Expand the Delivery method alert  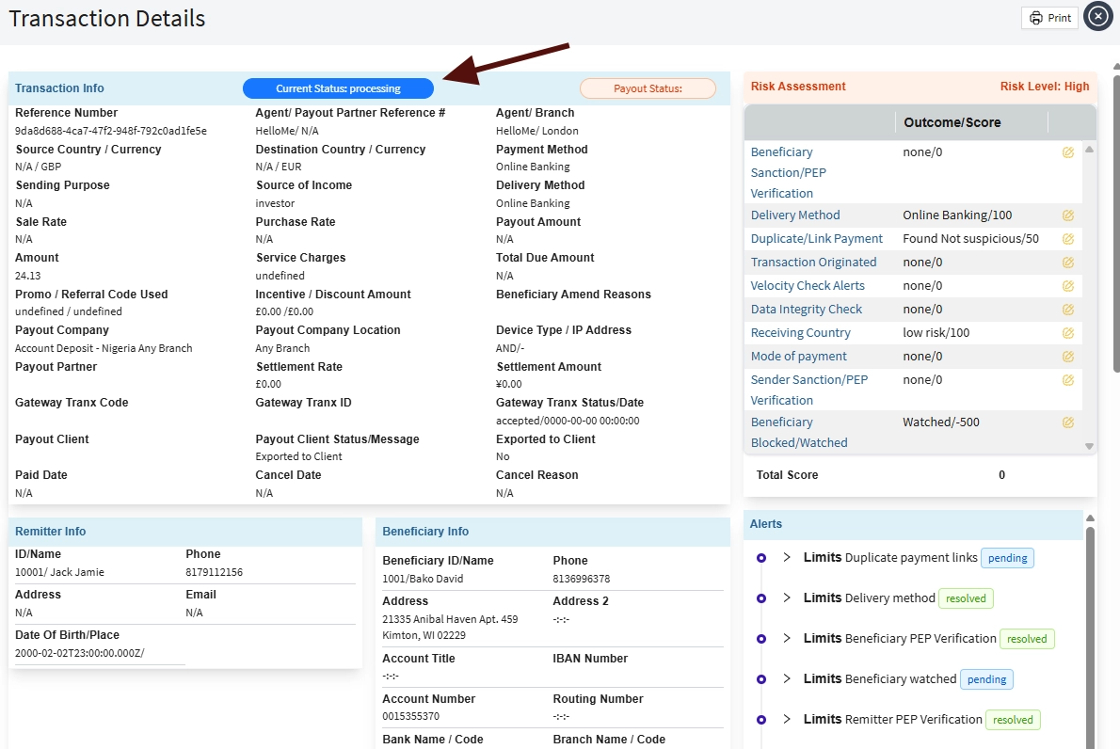click(x=787, y=598)
